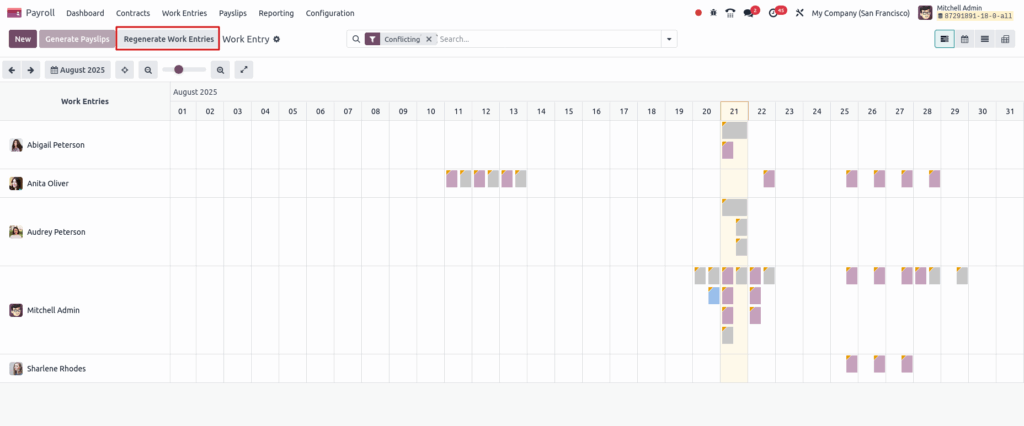Open the VoIP phone icon
The width and height of the screenshot is (1024, 426).
(730, 13)
